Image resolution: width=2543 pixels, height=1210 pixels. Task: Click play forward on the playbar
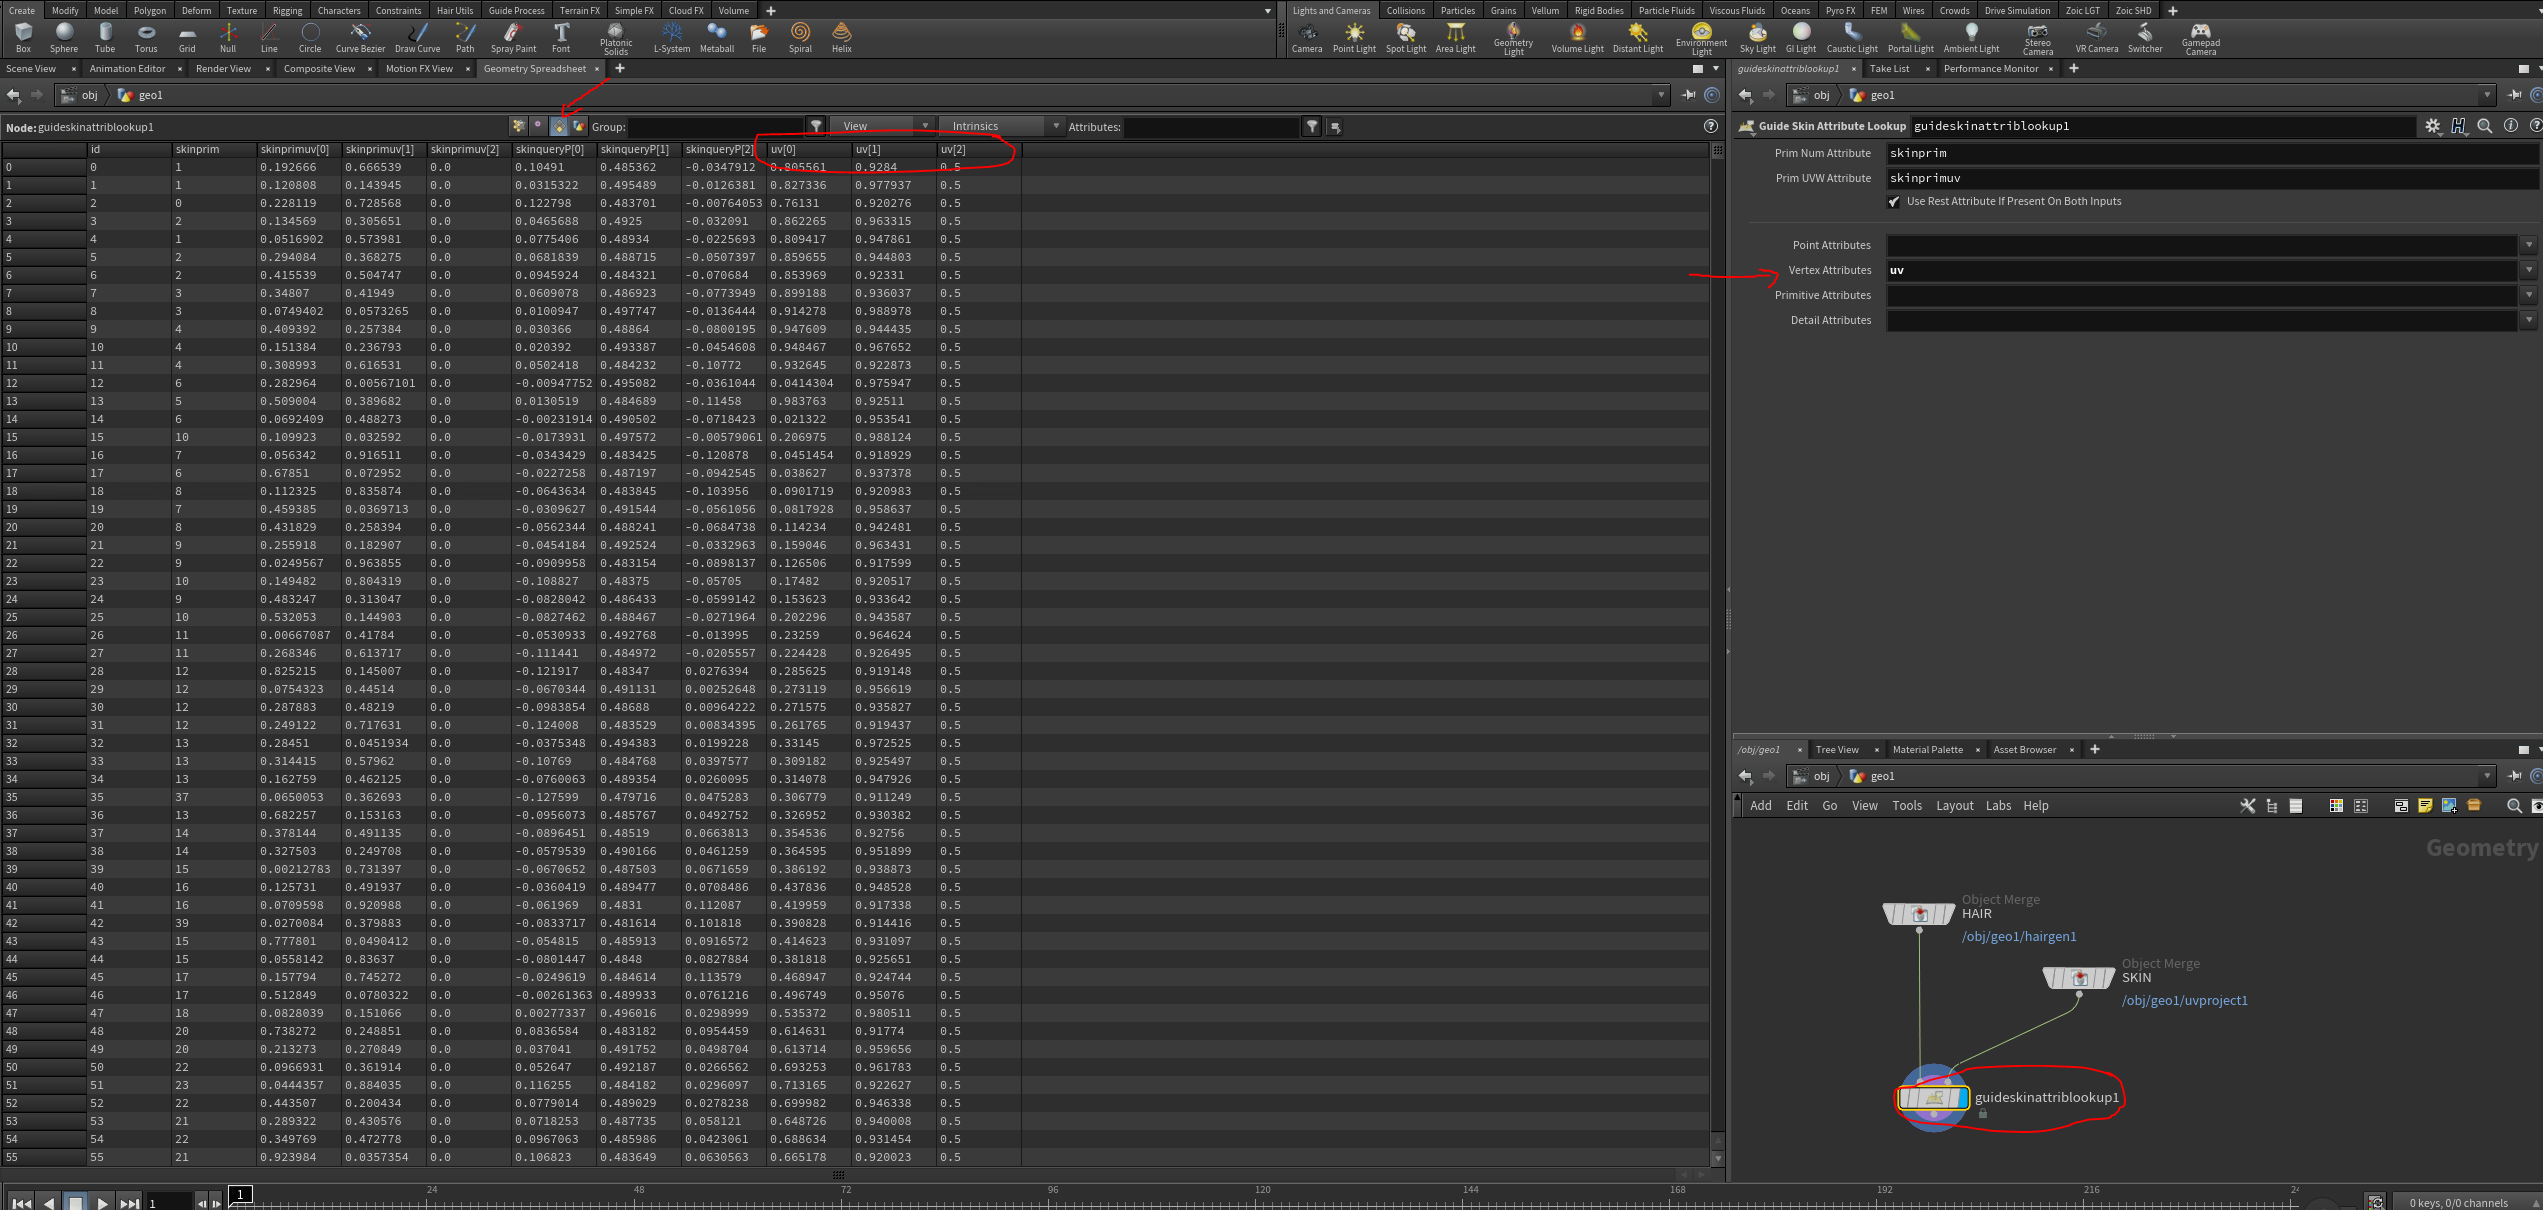(x=102, y=1203)
